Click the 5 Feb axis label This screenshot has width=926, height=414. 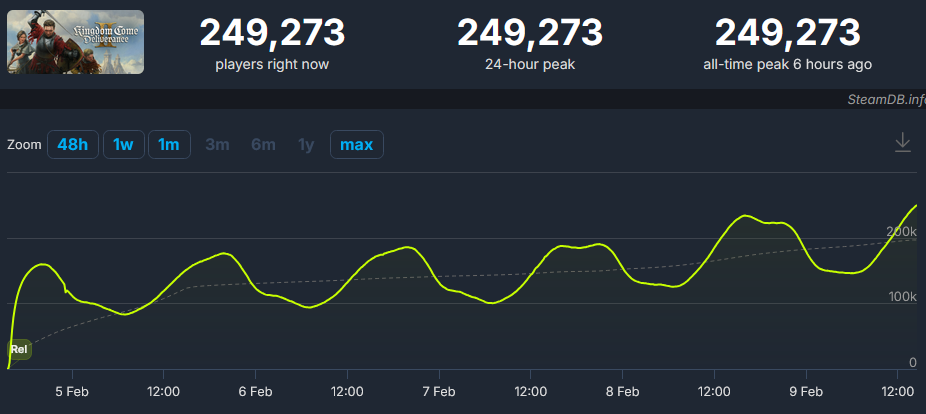click(71, 391)
